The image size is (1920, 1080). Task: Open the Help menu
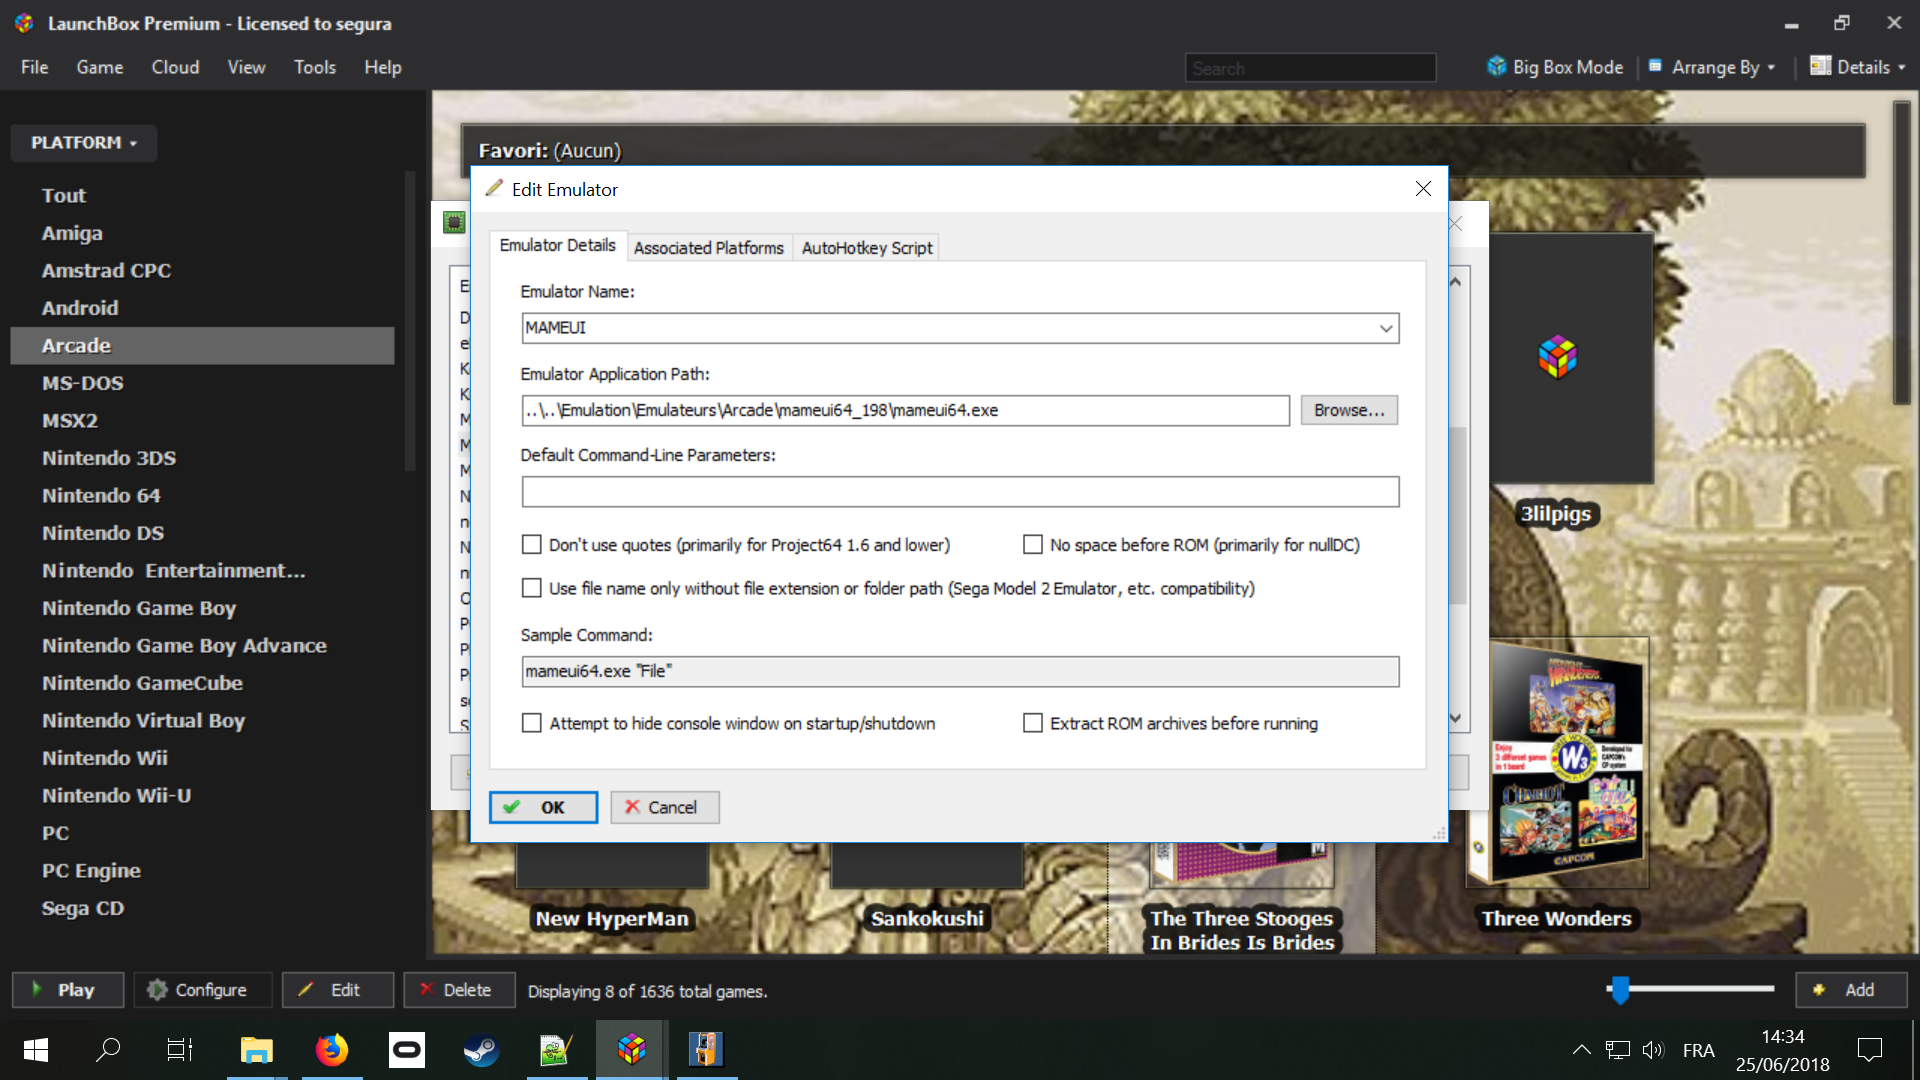tap(383, 67)
